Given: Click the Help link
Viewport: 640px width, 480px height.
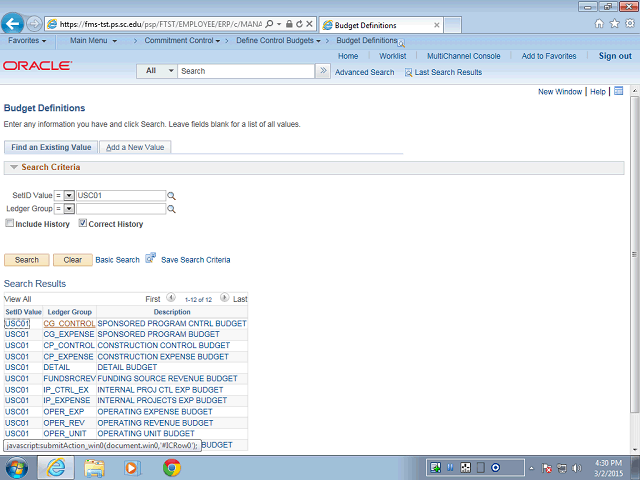Looking at the screenshot, I should (x=598, y=92).
